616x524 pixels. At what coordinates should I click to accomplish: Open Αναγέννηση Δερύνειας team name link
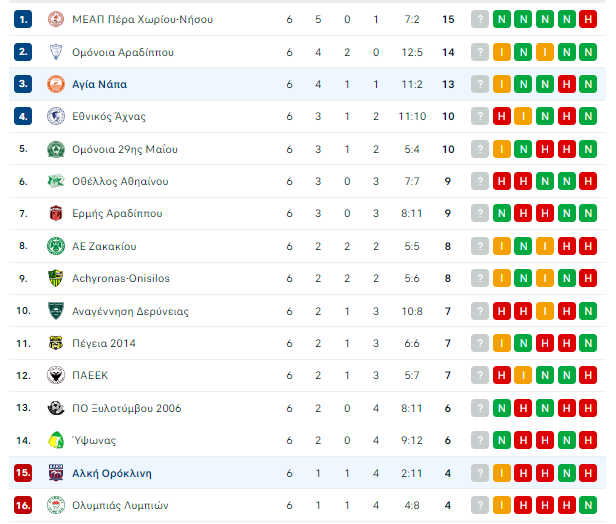130,311
